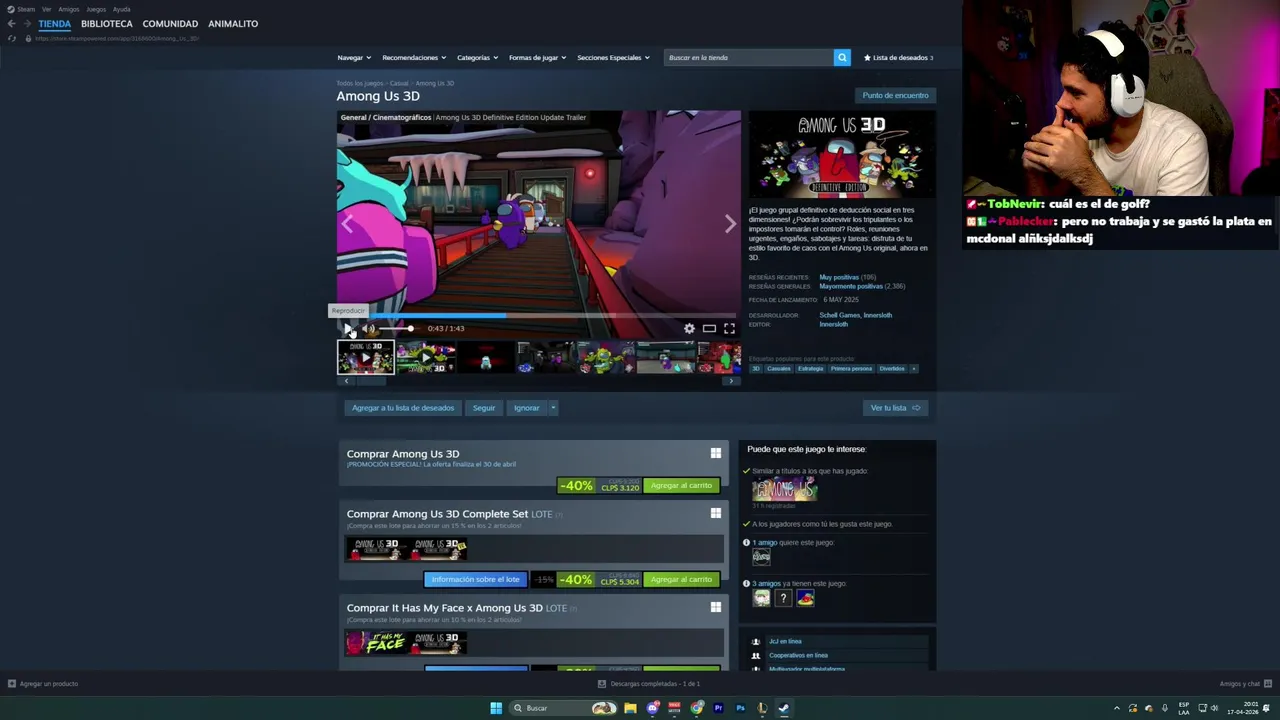Click the '3 amigos' link

coord(767,584)
